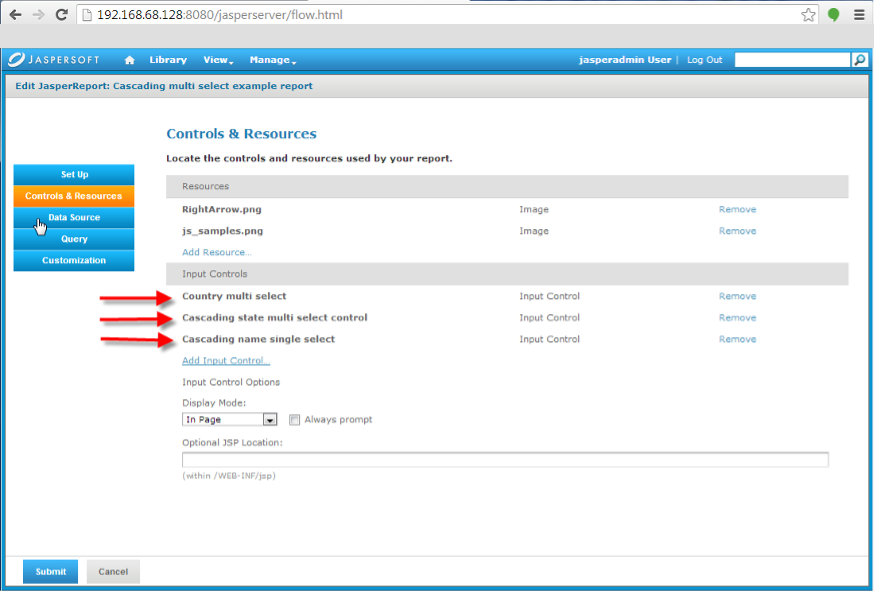The height and width of the screenshot is (592, 874).
Task: Bookmark this page with the star icon
Action: 808,15
